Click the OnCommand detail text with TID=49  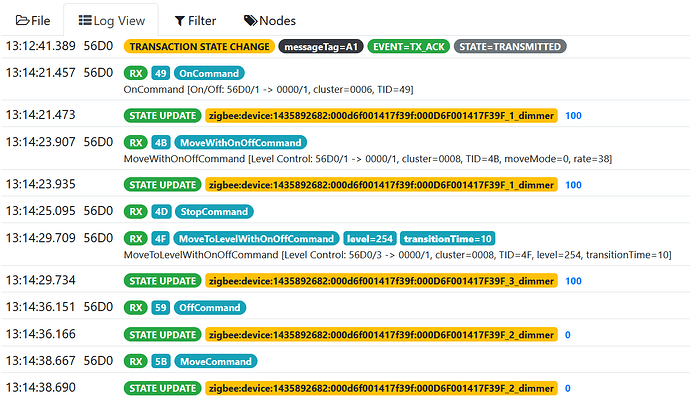click(x=268, y=90)
